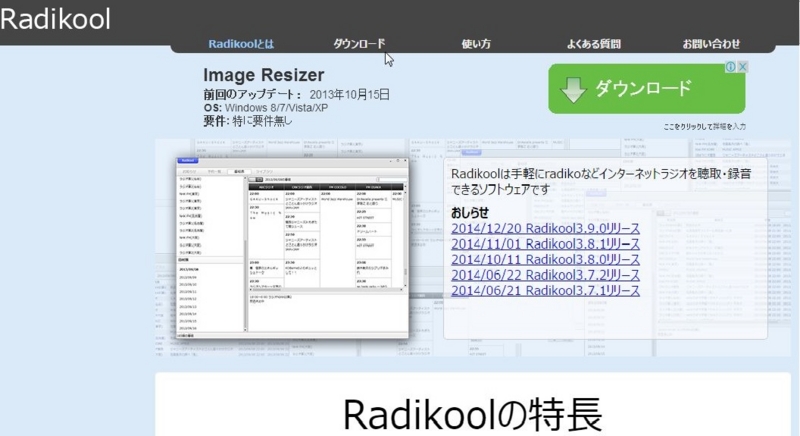Click 要件: 特に要件無し text
This screenshot has height=436, width=800.
(248, 121)
